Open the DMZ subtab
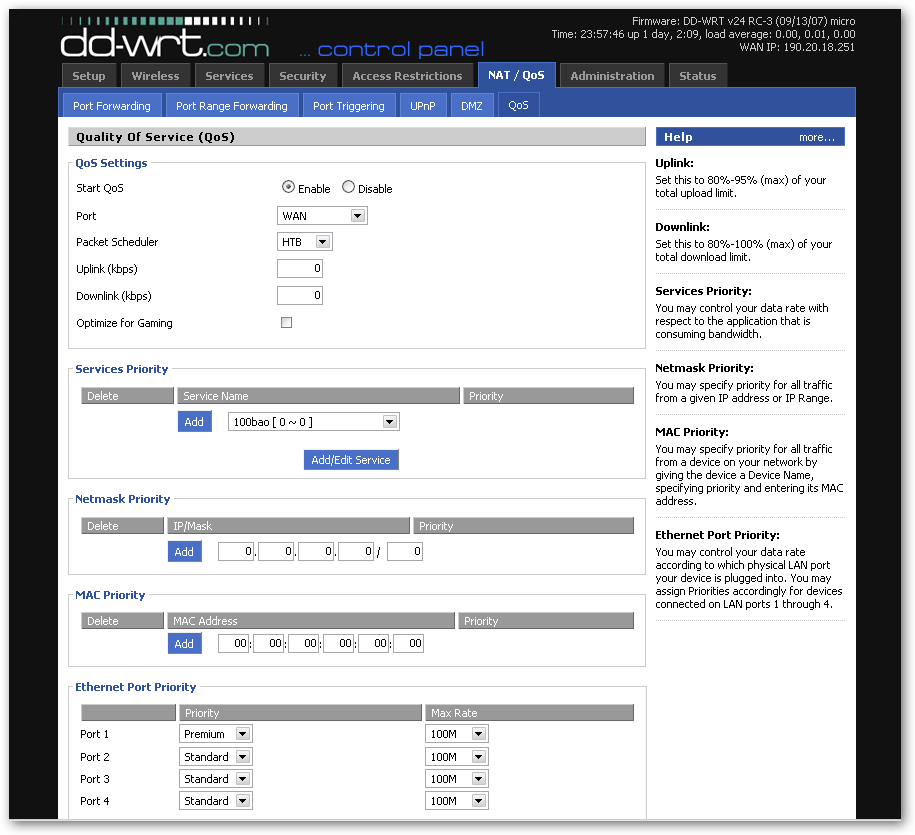Screen dimensions: 915x835 tap(472, 106)
